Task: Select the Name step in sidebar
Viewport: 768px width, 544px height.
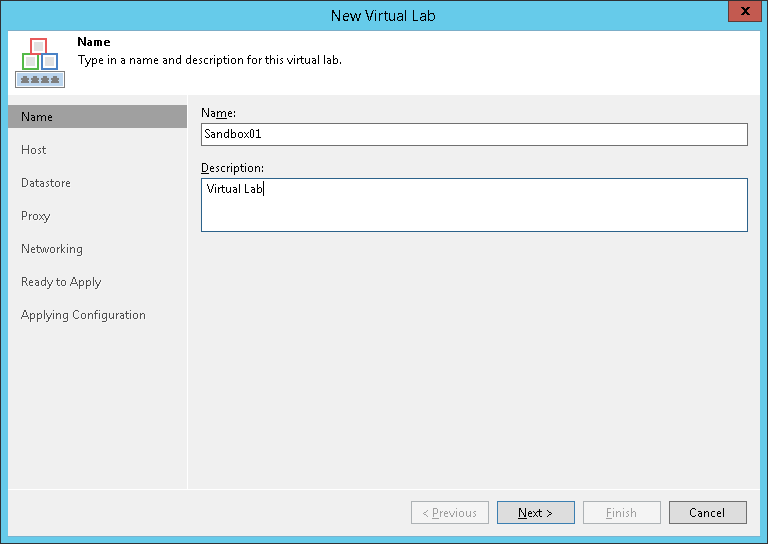Action: pyautogui.click(x=97, y=117)
